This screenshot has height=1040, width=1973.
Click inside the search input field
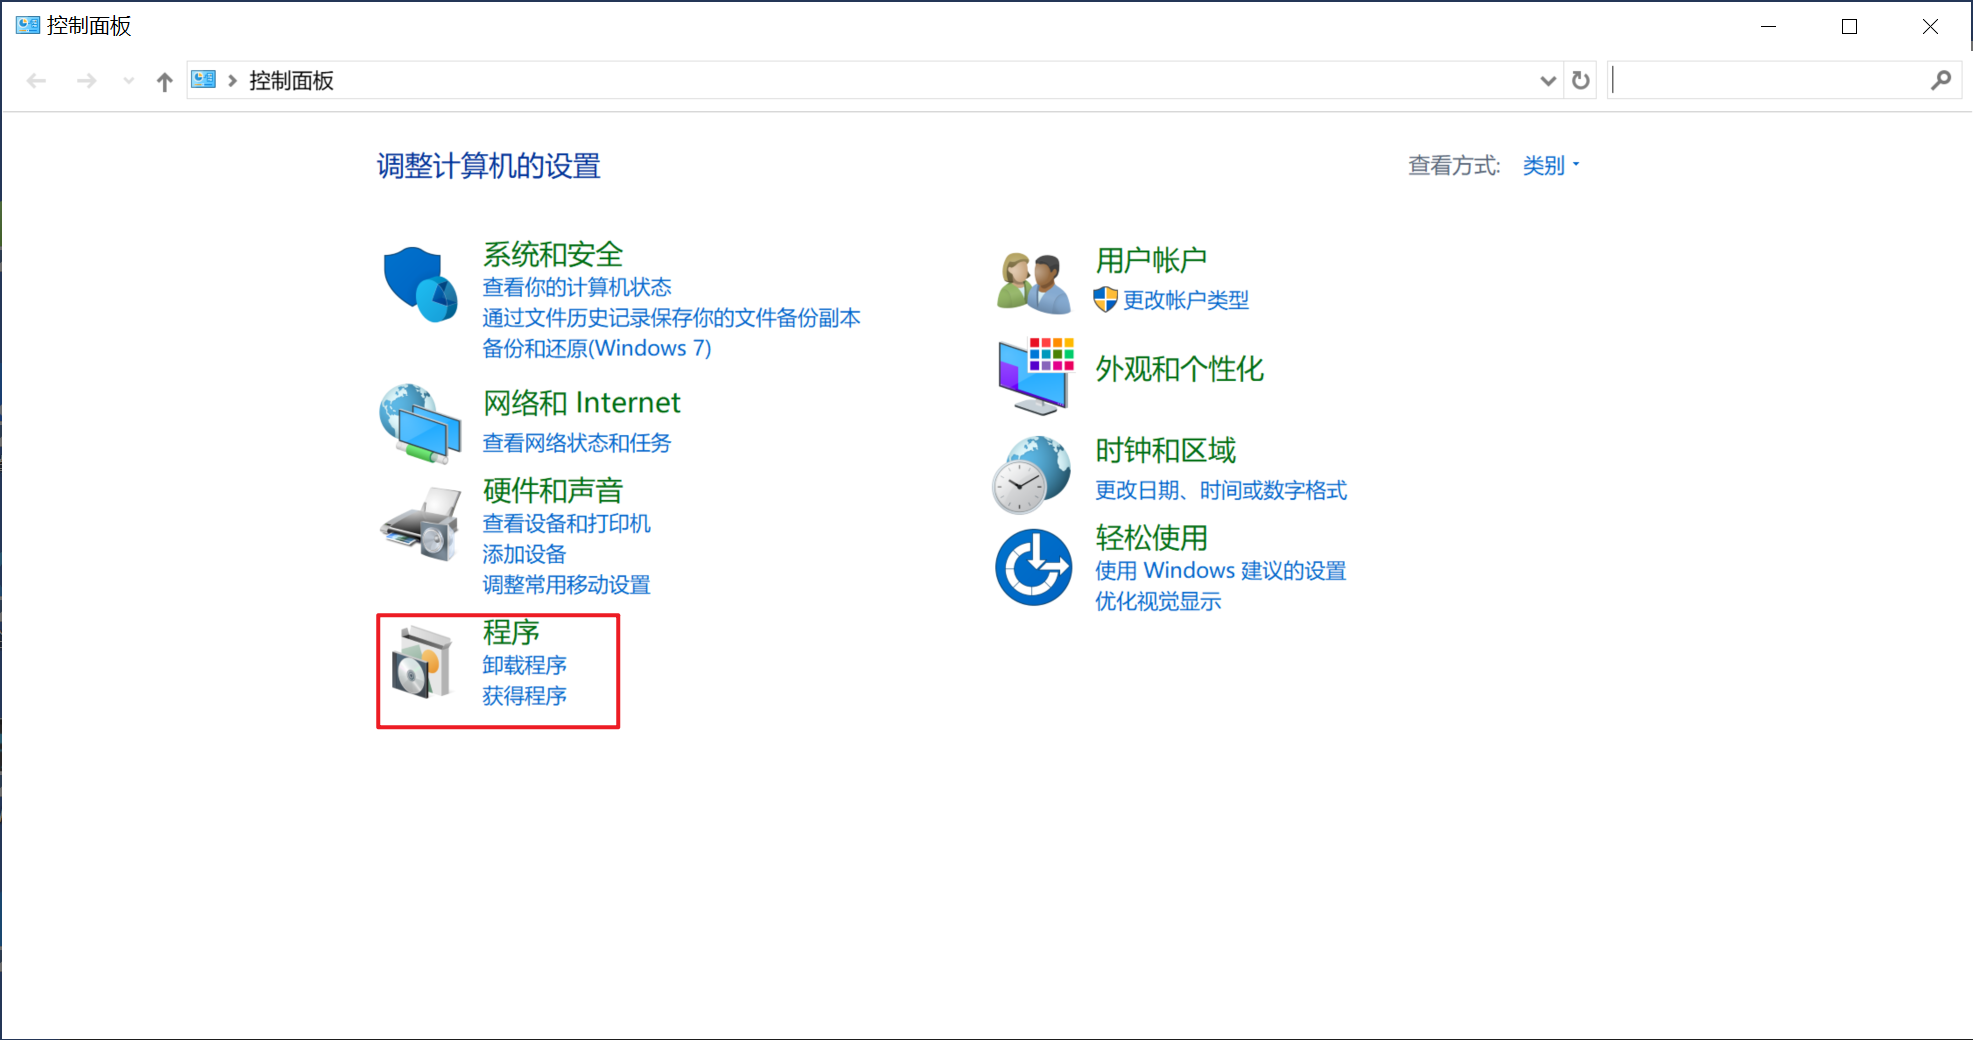(x=1780, y=80)
